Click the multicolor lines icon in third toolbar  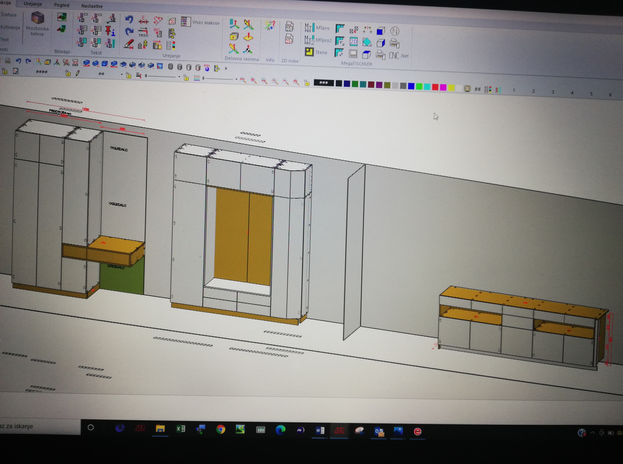197,78
